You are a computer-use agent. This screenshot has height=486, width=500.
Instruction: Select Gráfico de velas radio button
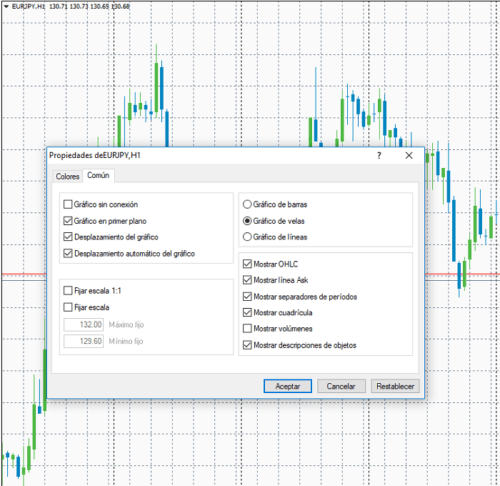[247, 221]
